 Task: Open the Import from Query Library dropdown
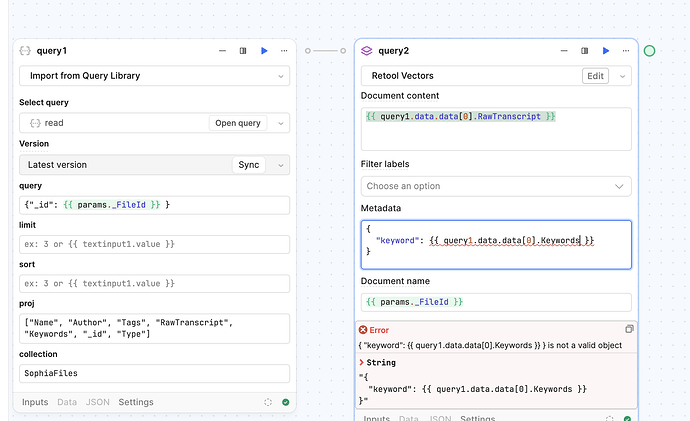click(154, 76)
